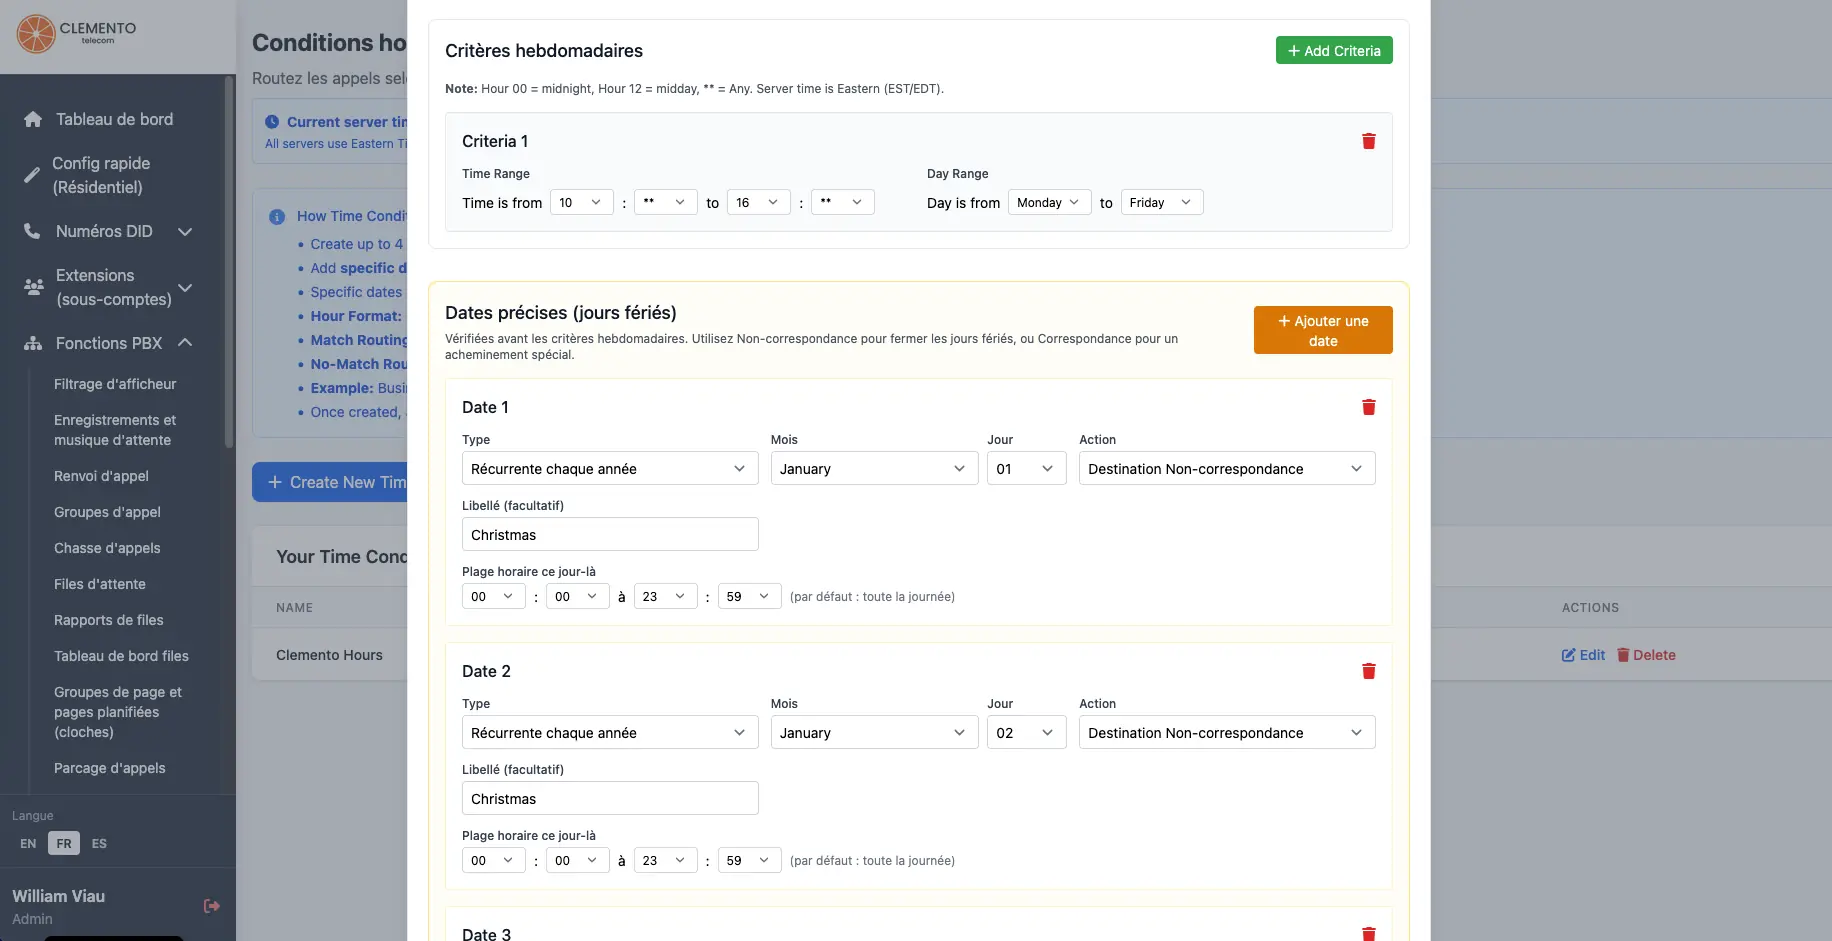
Task: Open Date 1 Mois dropdown January
Action: pos(875,468)
